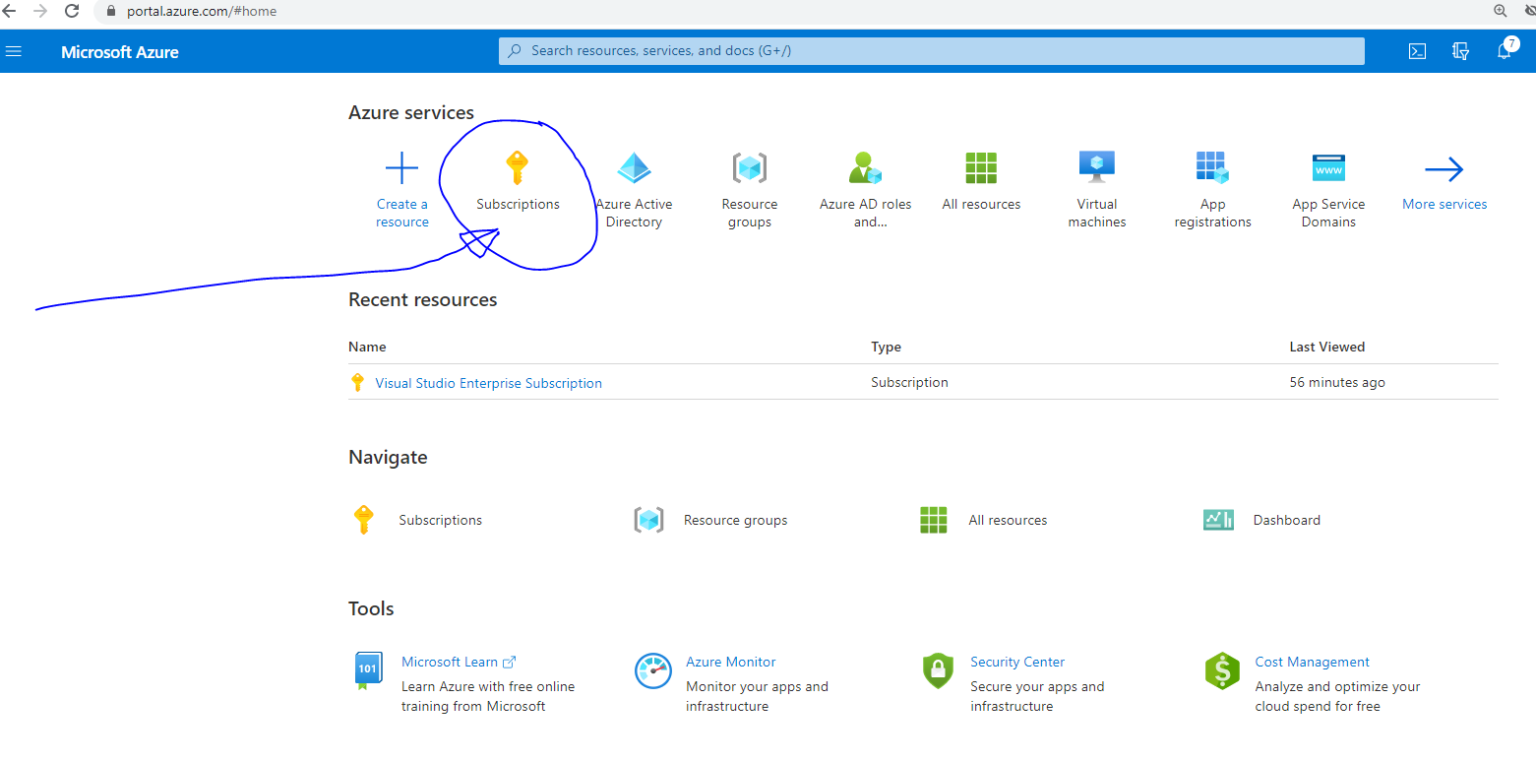The image size is (1536, 762).
Task: Click the browser reload icon
Action: pos(72,11)
